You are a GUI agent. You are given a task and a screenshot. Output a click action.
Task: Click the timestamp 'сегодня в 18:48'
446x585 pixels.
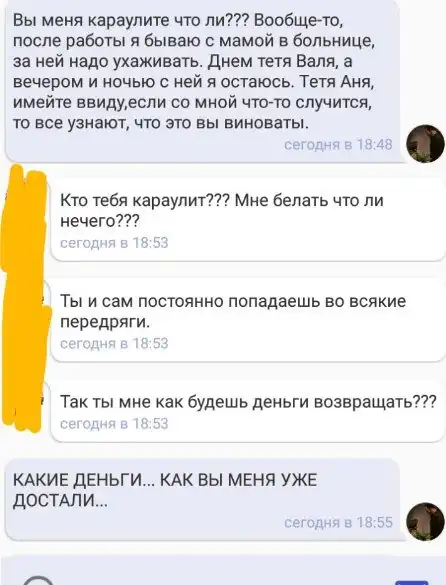(338, 144)
